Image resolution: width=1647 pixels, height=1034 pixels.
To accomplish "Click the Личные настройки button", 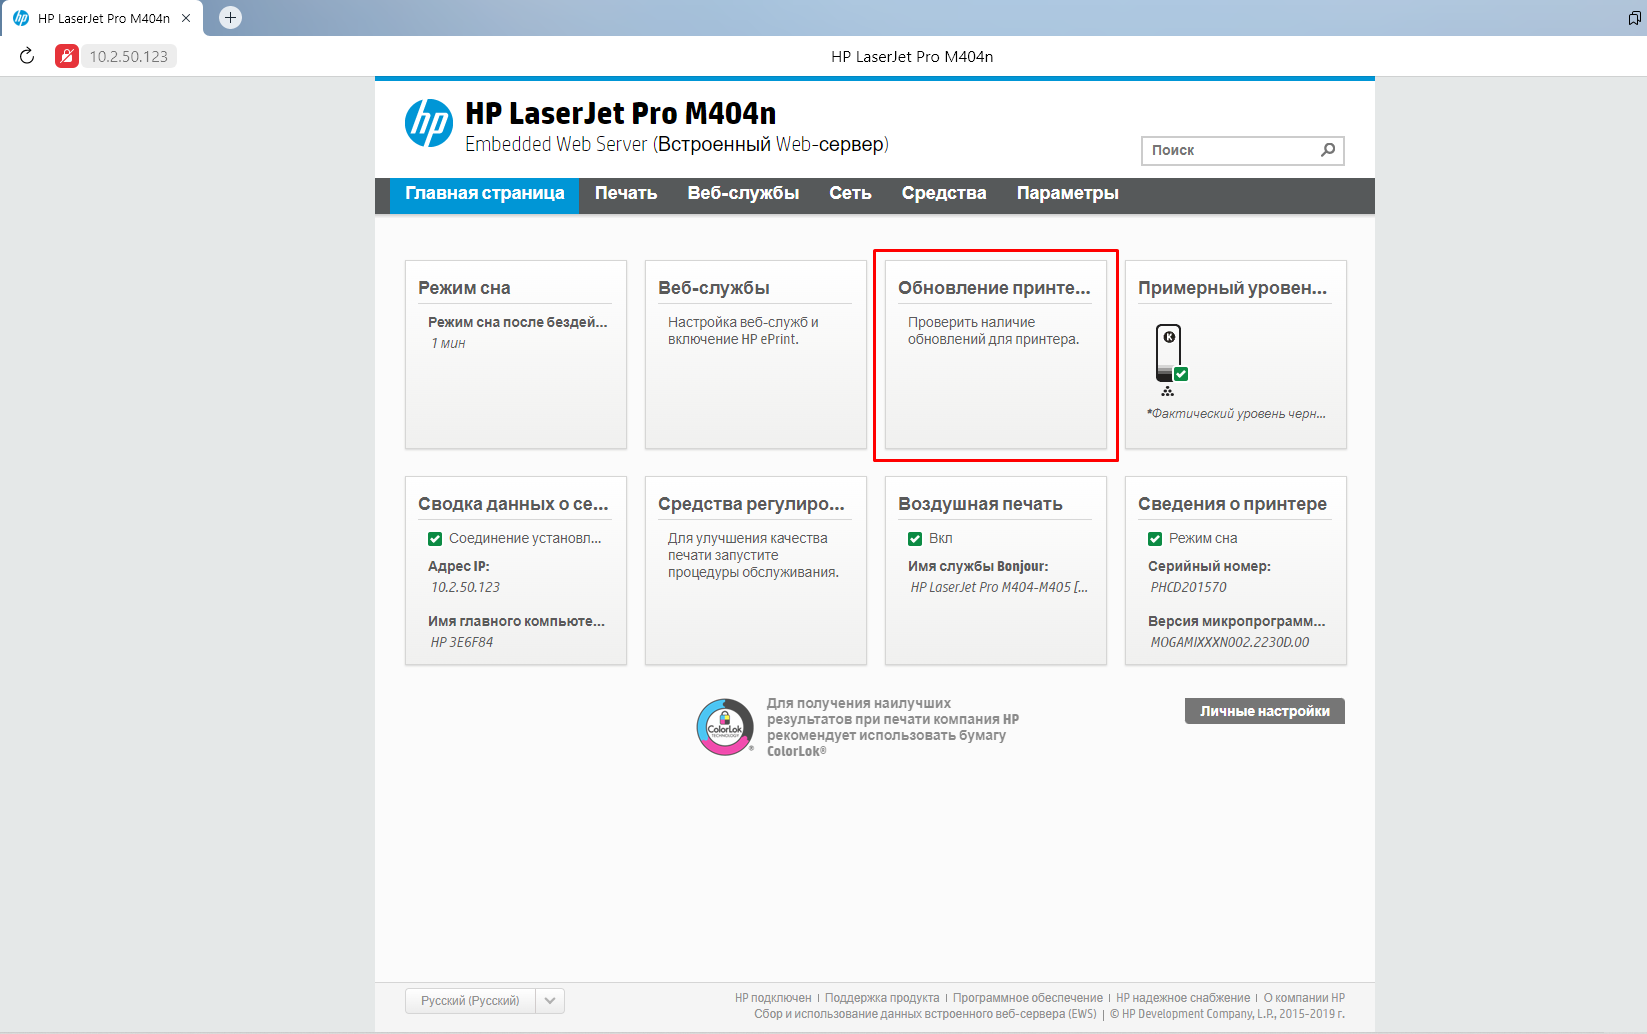I will (x=1265, y=711).
